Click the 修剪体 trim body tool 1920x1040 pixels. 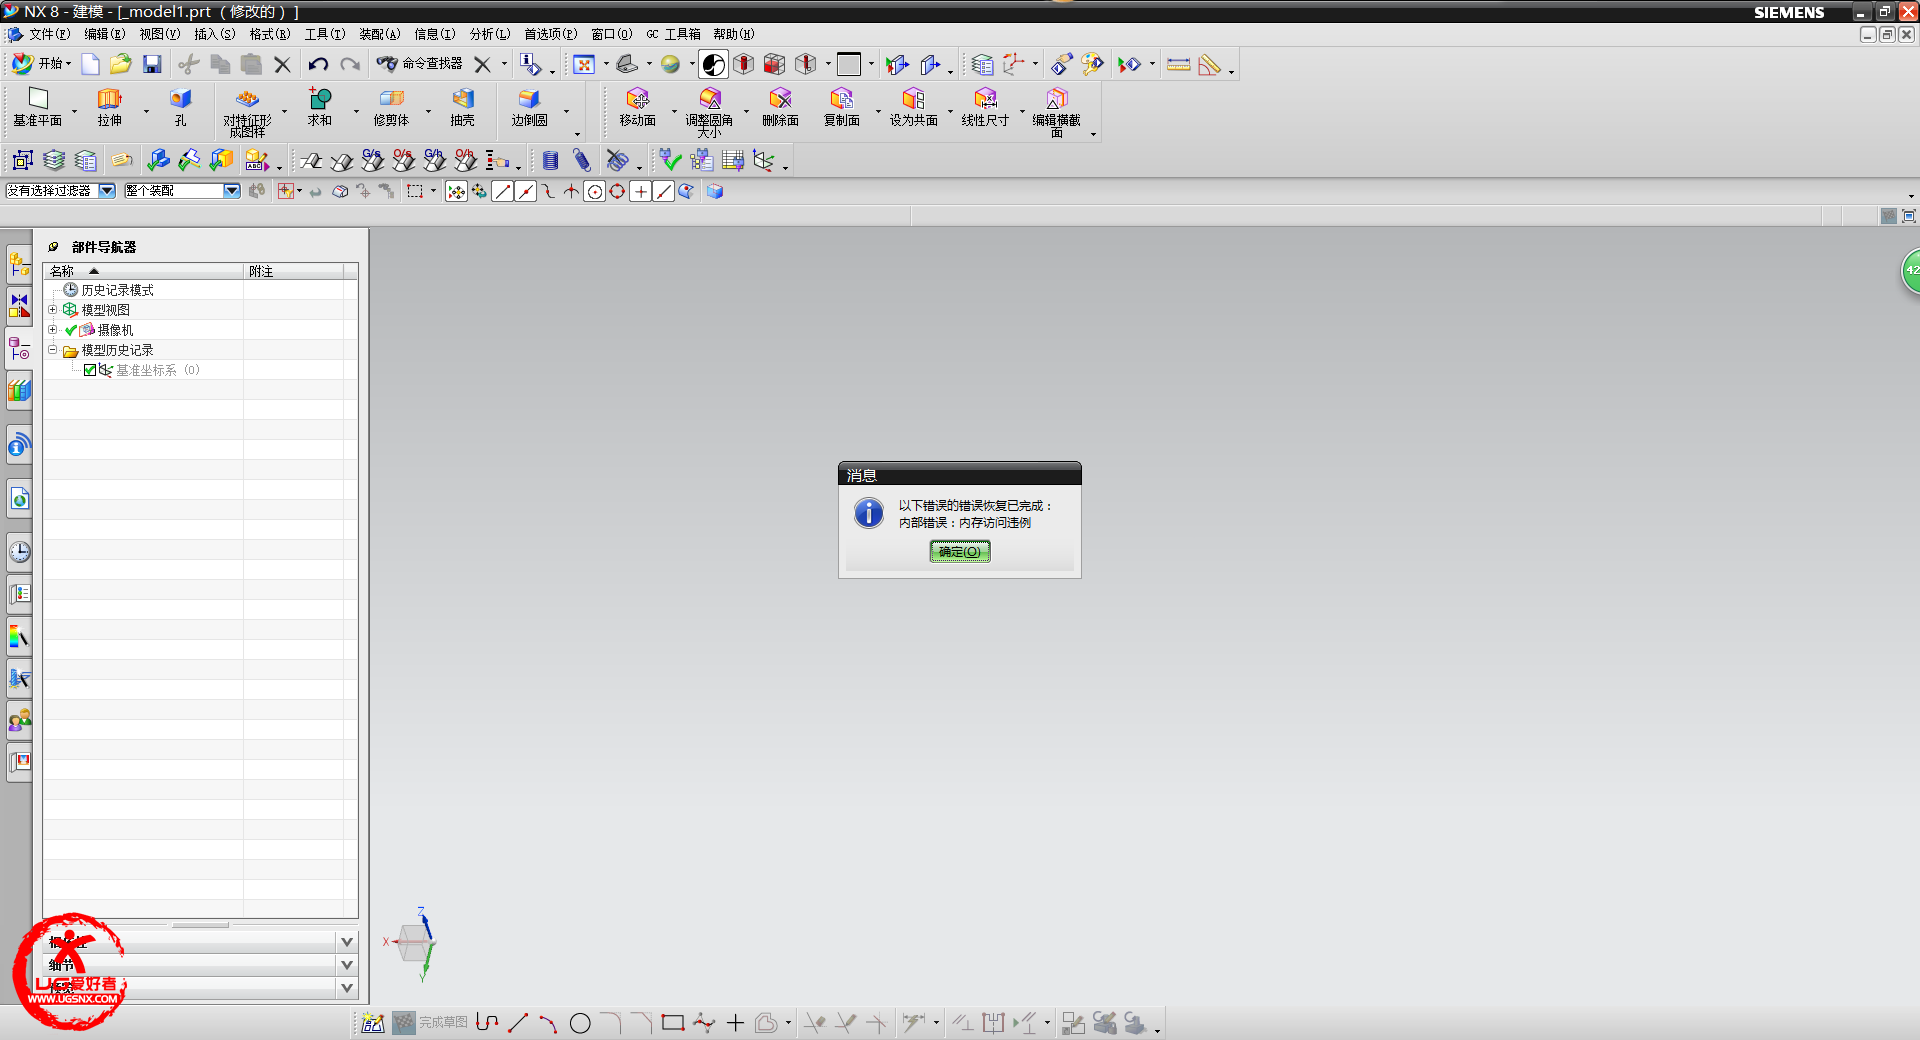391,107
